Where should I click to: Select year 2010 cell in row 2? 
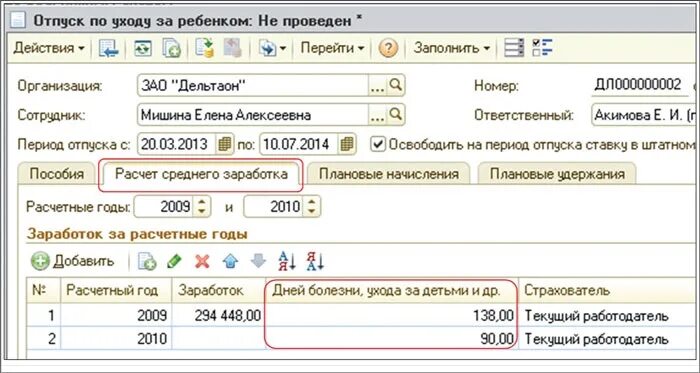[x=116, y=339]
